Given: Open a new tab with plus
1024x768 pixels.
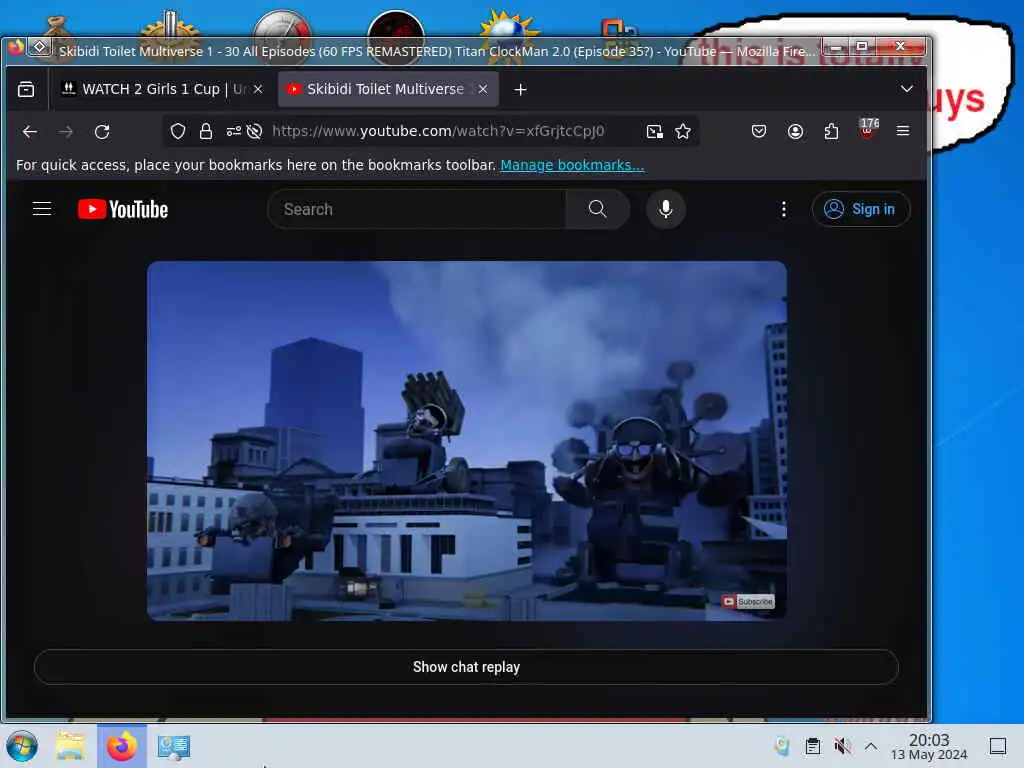Looking at the screenshot, I should (x=520, y=89).
